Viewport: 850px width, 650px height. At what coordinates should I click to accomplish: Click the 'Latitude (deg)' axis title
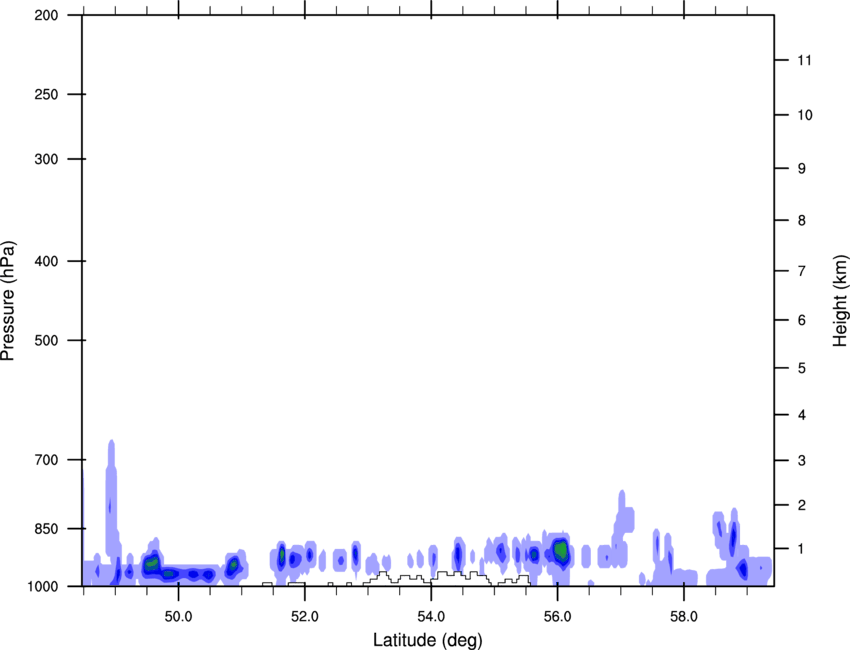(428, 640)
